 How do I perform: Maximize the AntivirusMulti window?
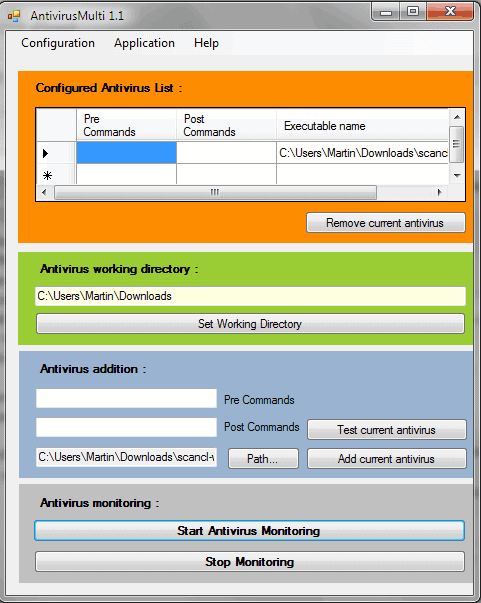tap(413, 12)
